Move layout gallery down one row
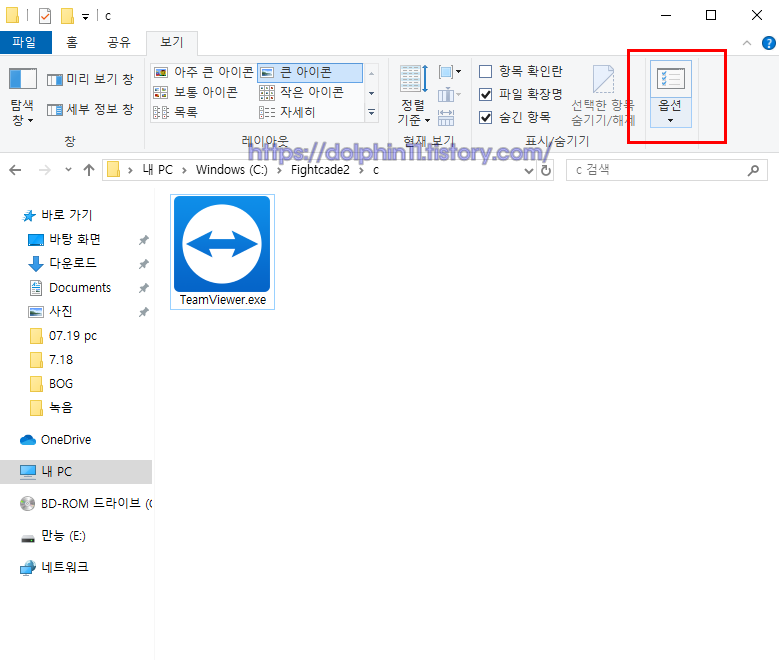The height and width of the screenshot is (660, 779). [371, 93]
